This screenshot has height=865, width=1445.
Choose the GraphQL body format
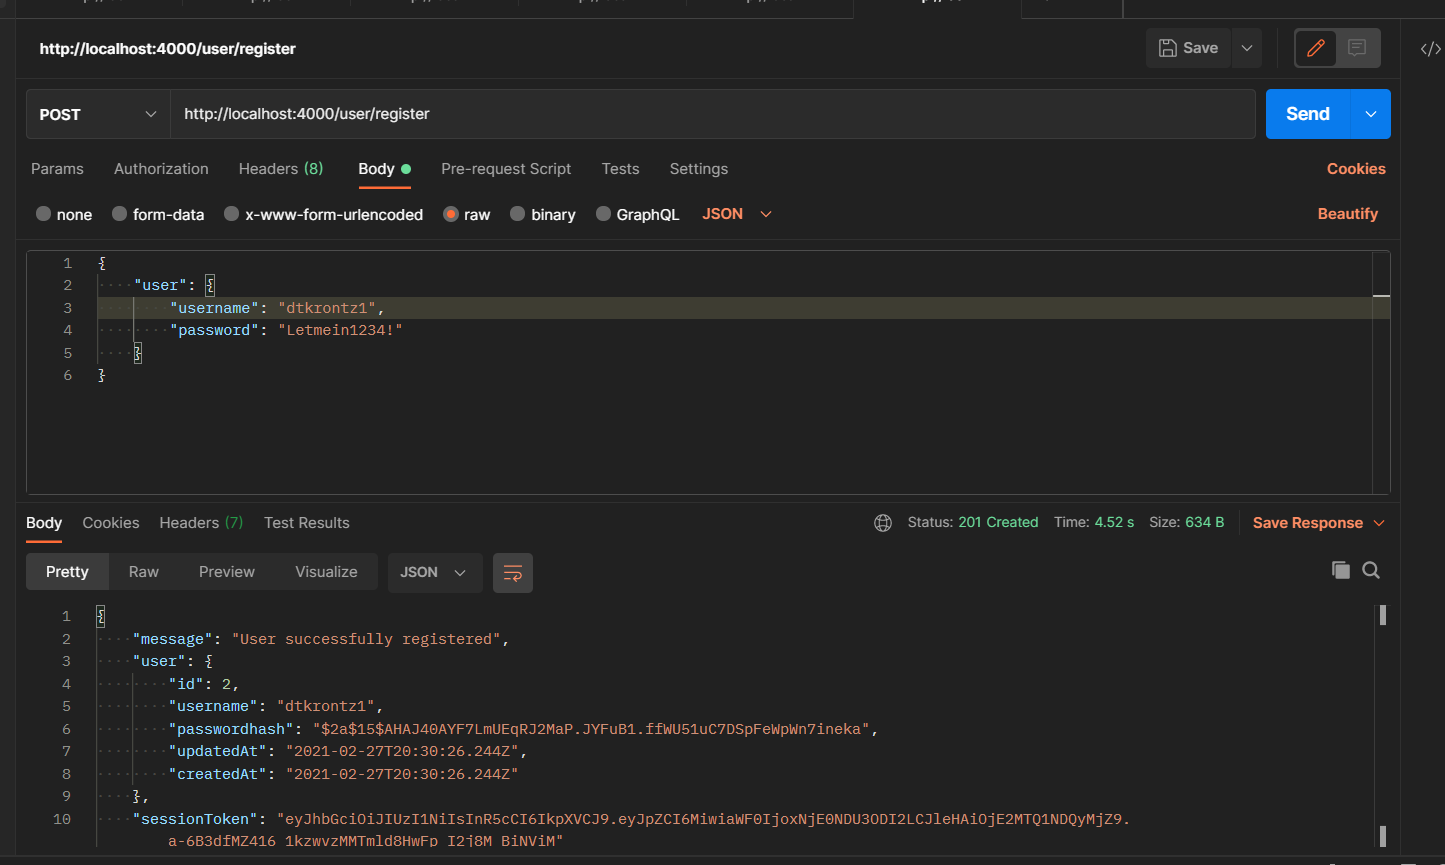pyautogui.click(x=637, y=214)
